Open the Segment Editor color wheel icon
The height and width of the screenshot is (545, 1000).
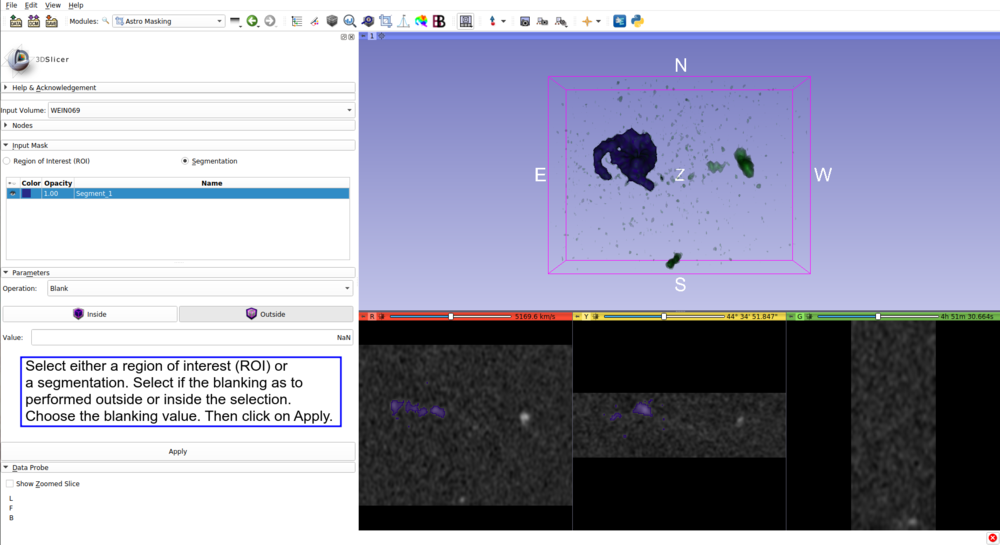(x=421, y=21)
